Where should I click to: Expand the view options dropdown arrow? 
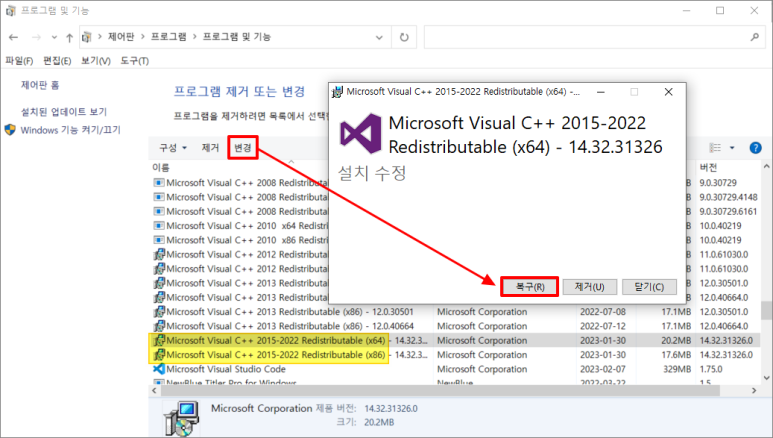pyautogui.click(x=732, y=147)
